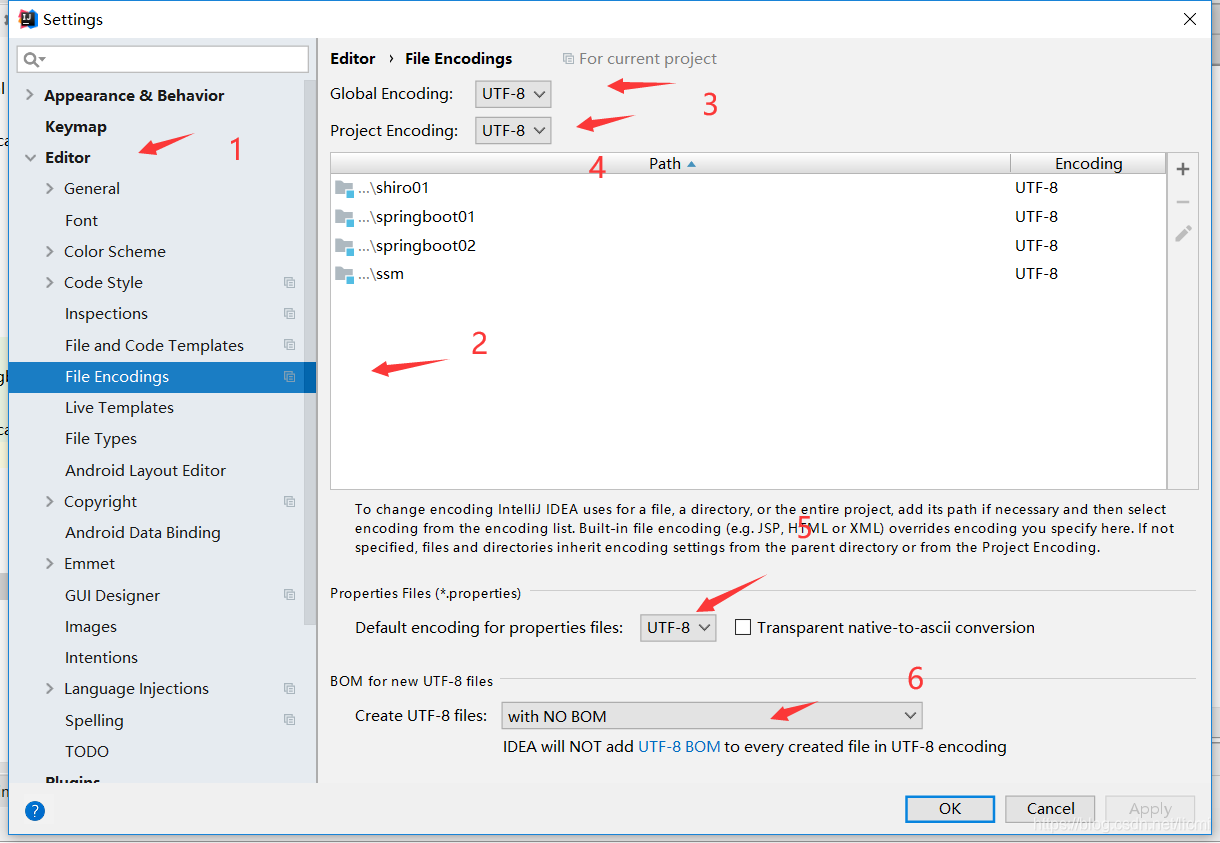Open Android Layout Editor settings
Image resolution: width=1220 pixels, height=843 pixels.
point(145,470)
